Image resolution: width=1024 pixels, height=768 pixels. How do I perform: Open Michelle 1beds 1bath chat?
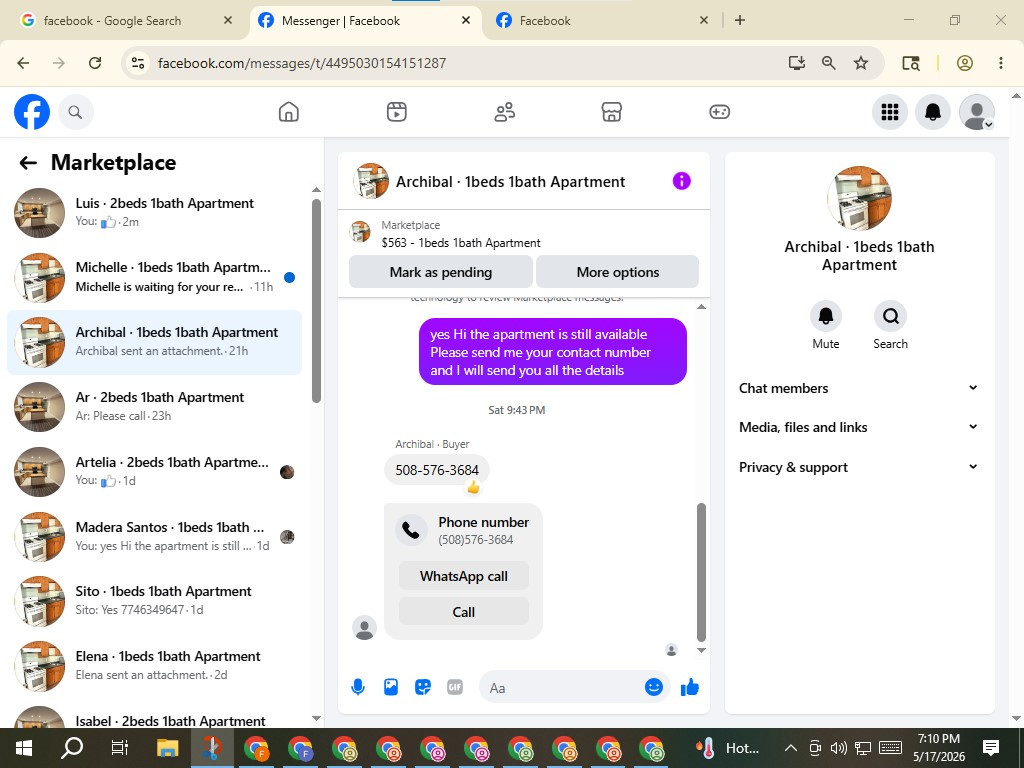point(154,277)
